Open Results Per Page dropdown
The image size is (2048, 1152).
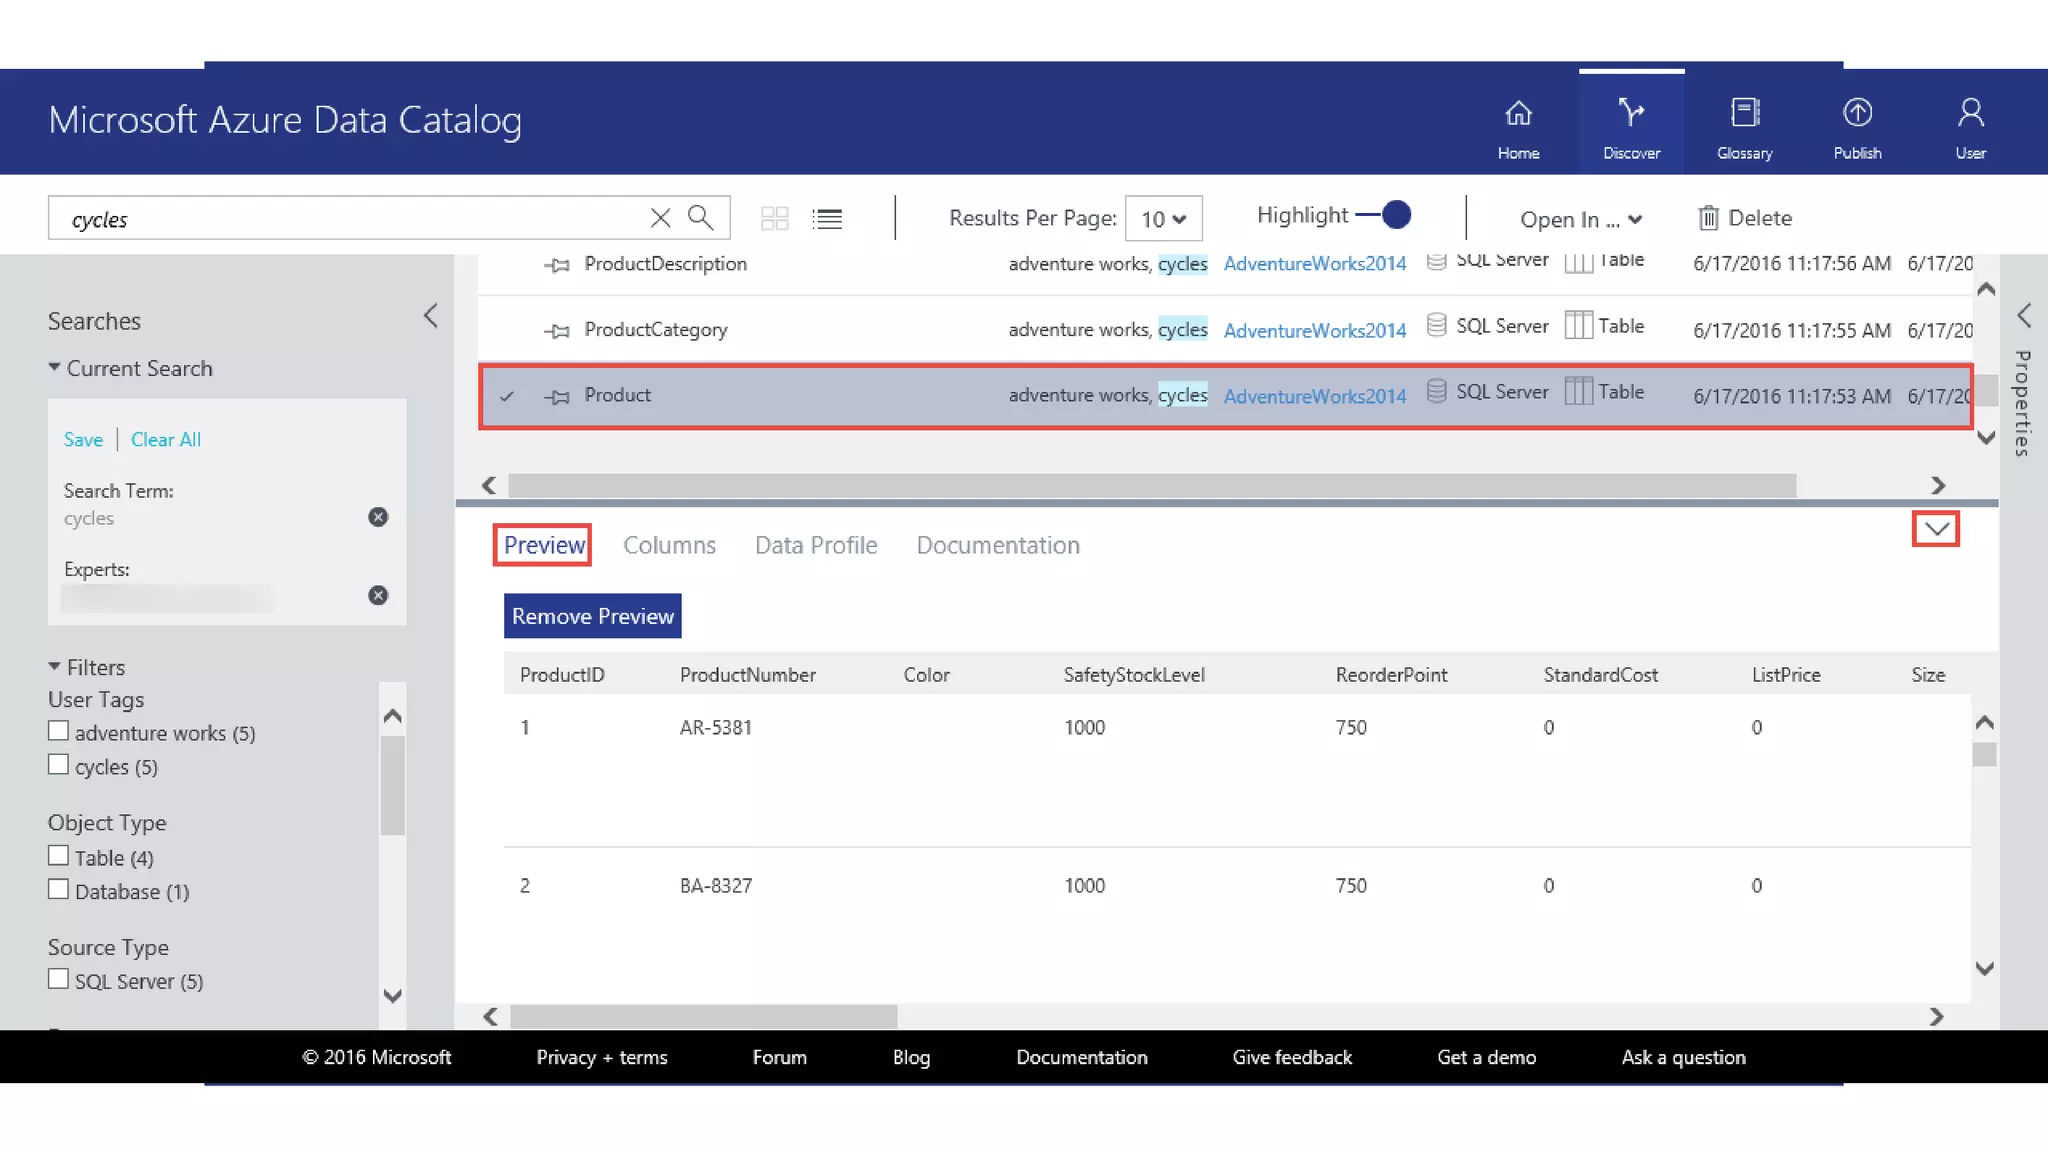click(x=1163, y=219)
